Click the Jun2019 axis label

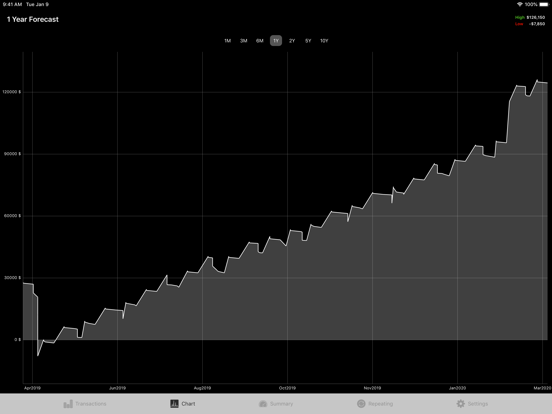coord(117,388)
